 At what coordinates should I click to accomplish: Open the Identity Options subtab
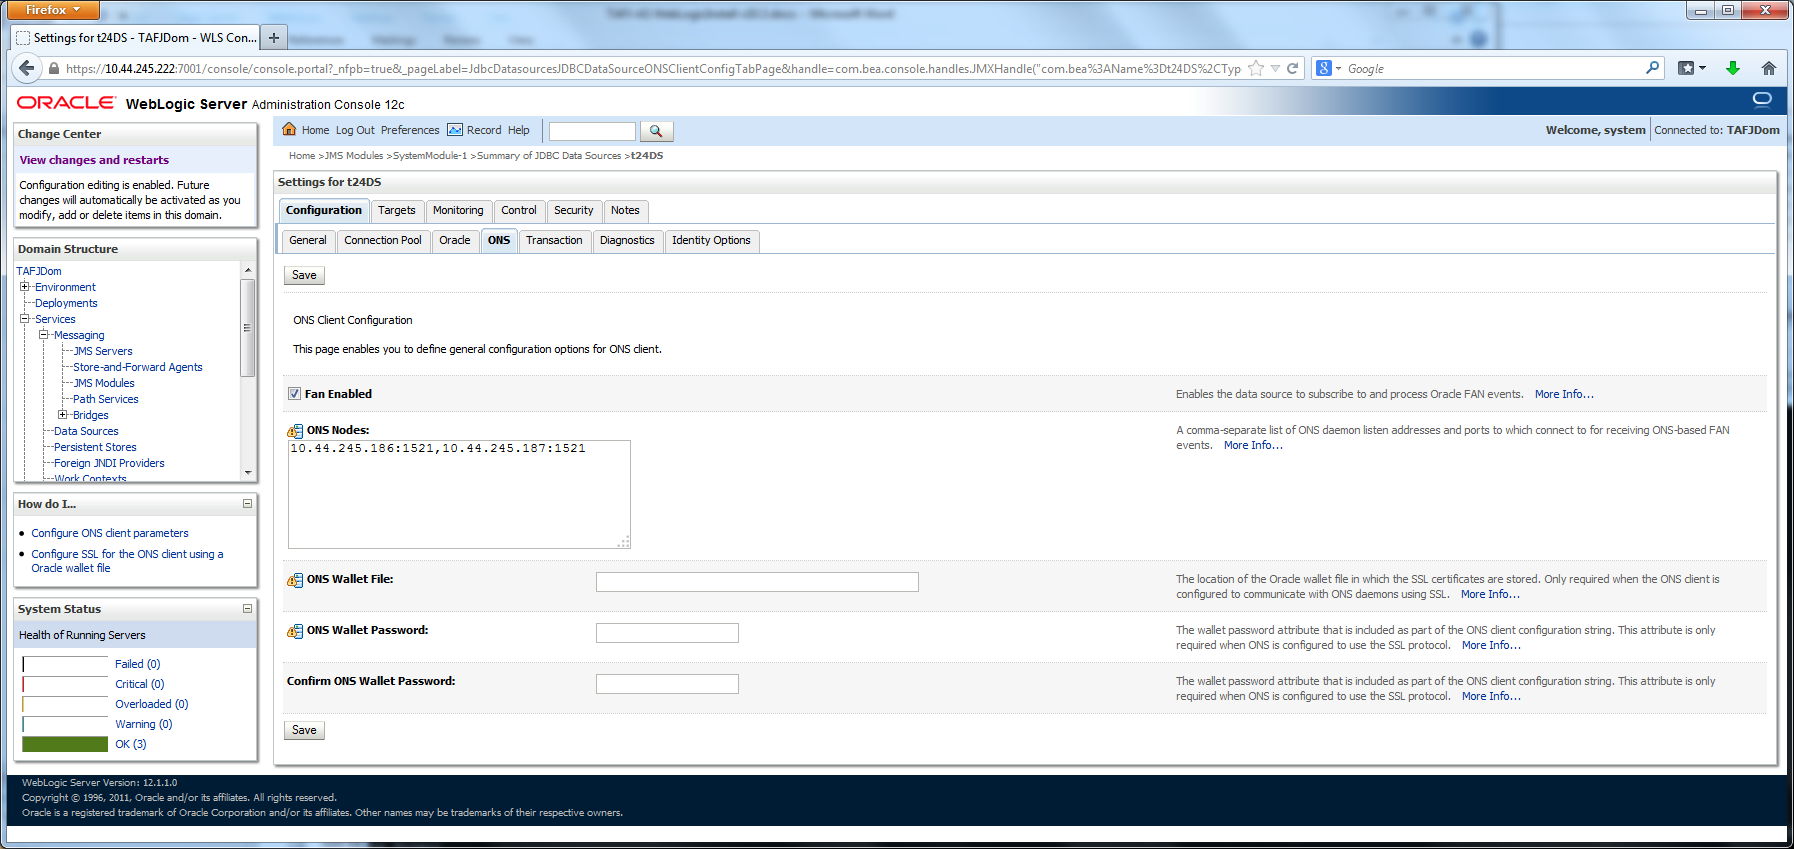click(x=711, y=240)
